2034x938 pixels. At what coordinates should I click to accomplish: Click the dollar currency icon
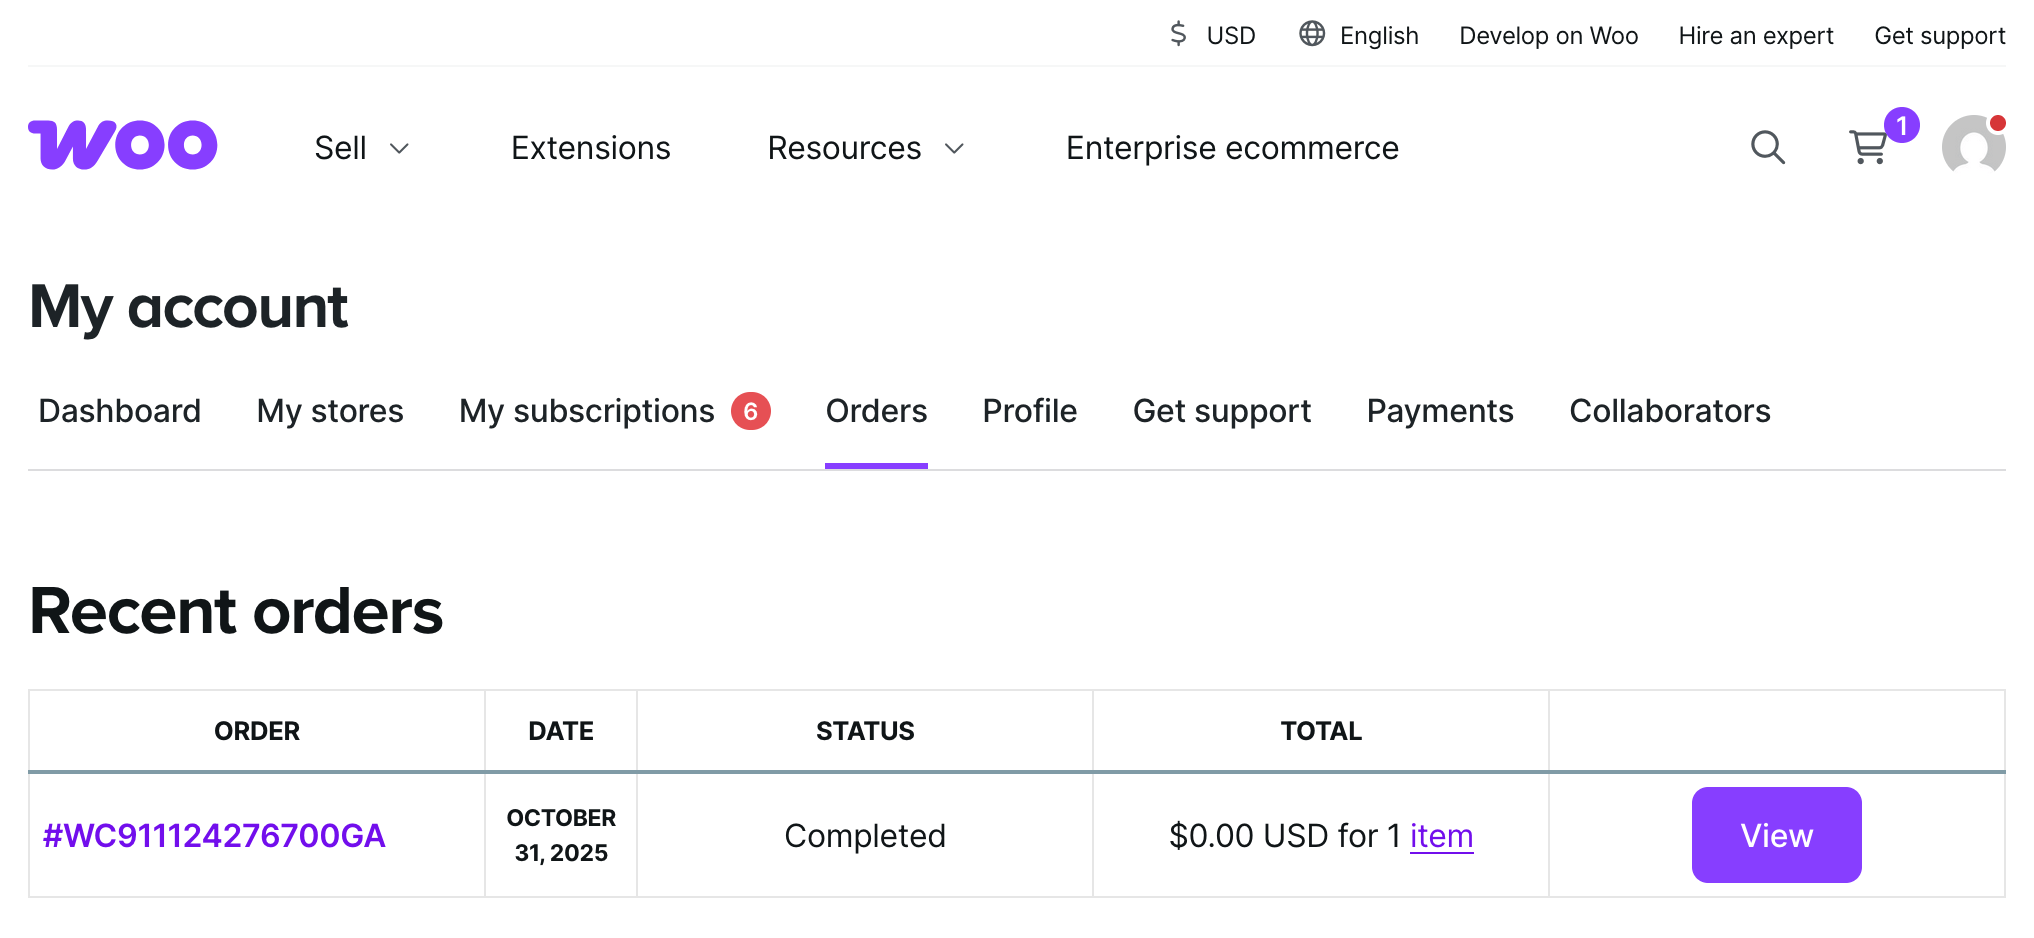coord(1178,34)
